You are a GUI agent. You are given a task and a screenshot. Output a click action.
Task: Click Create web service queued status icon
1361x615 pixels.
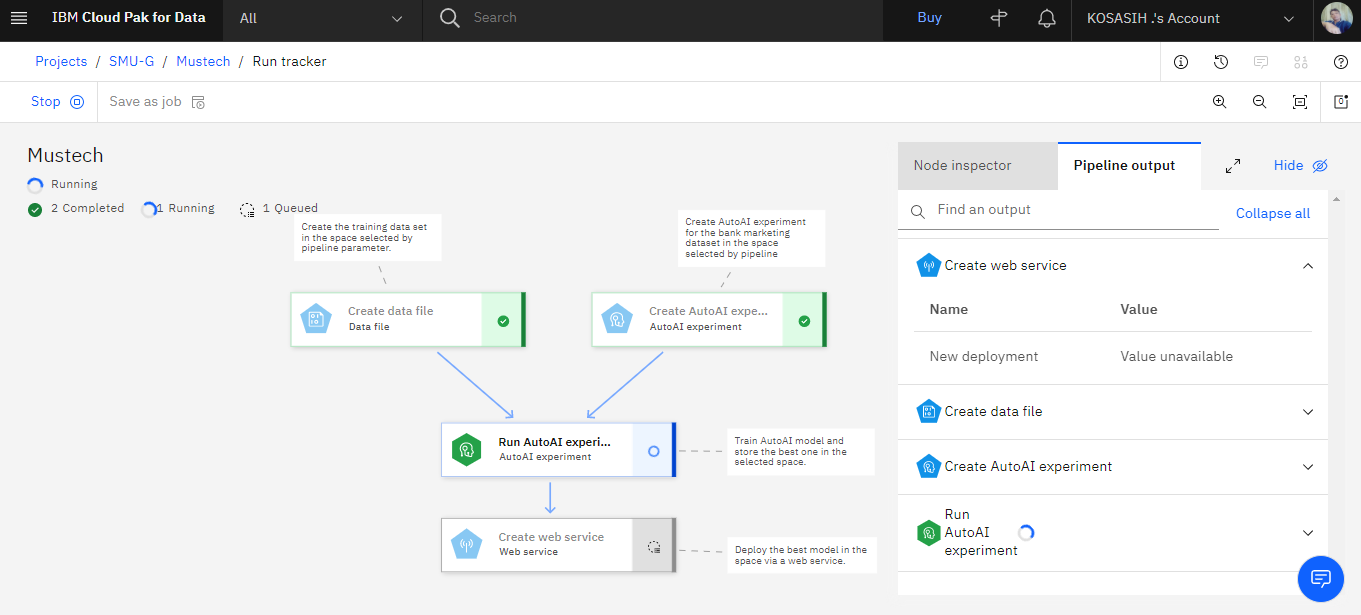coord(654,546)
